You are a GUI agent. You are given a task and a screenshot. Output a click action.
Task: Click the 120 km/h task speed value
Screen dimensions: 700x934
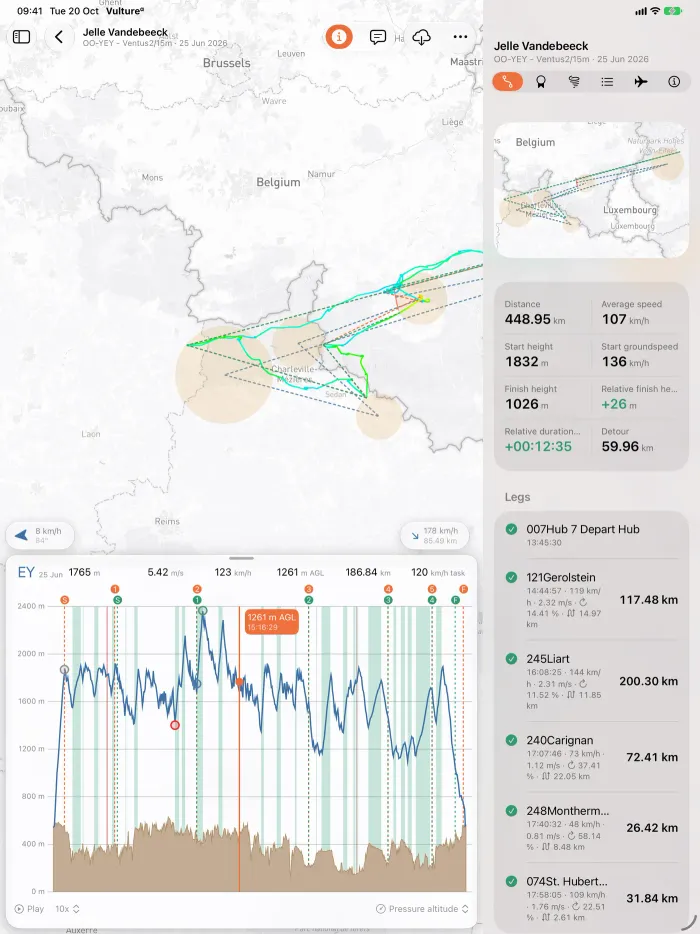coord(438,572)
